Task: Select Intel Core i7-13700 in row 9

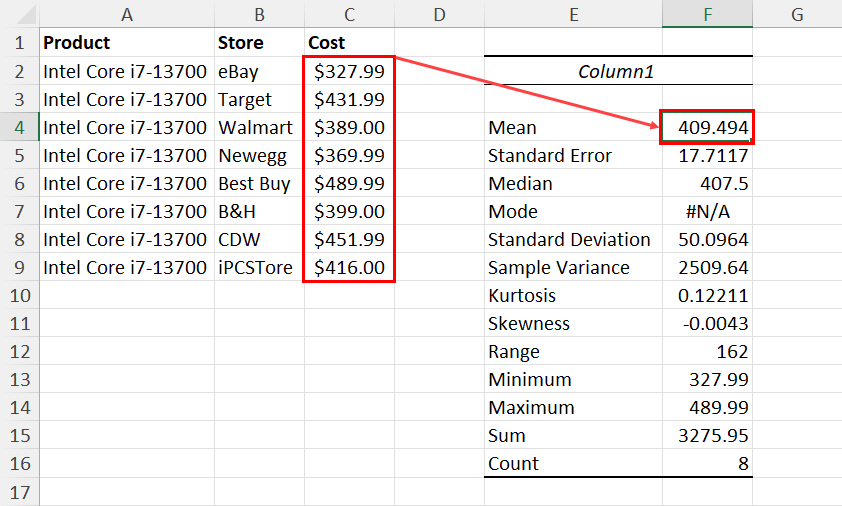Action: click(x=127, y=267)
